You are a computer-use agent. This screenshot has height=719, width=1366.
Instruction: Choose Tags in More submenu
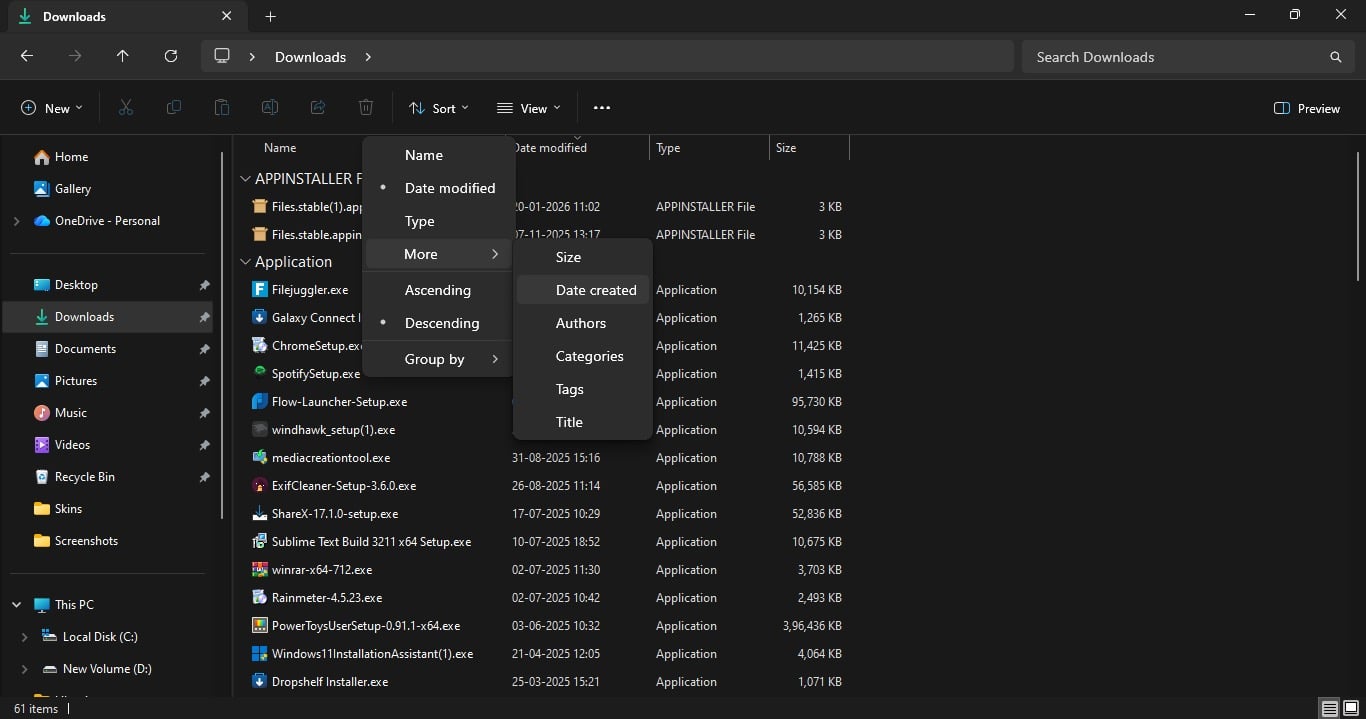pos(583,389)
